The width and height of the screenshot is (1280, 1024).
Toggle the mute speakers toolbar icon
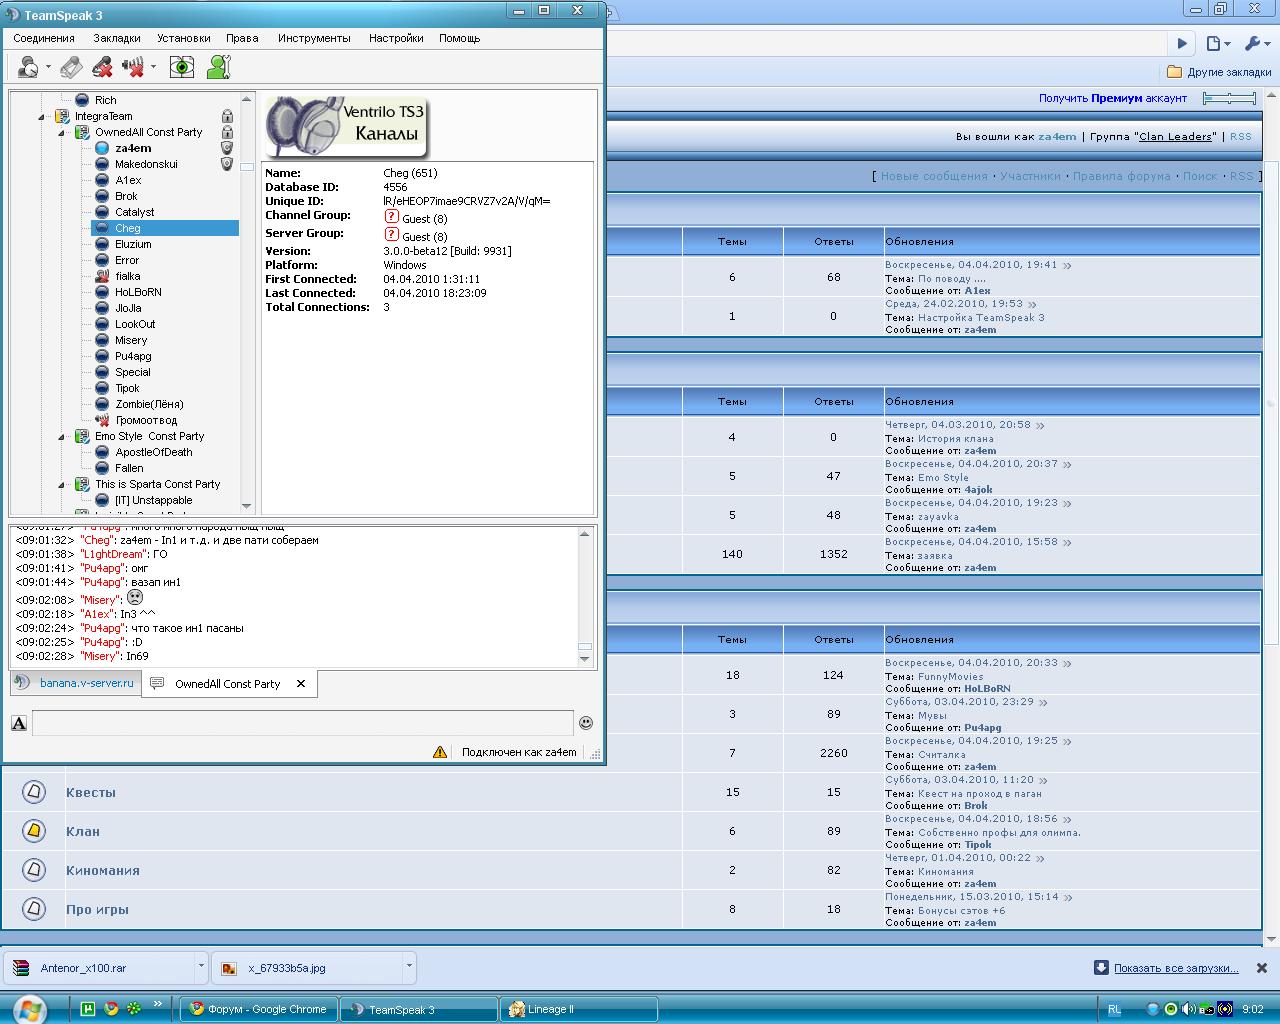(x=133, y=67)
